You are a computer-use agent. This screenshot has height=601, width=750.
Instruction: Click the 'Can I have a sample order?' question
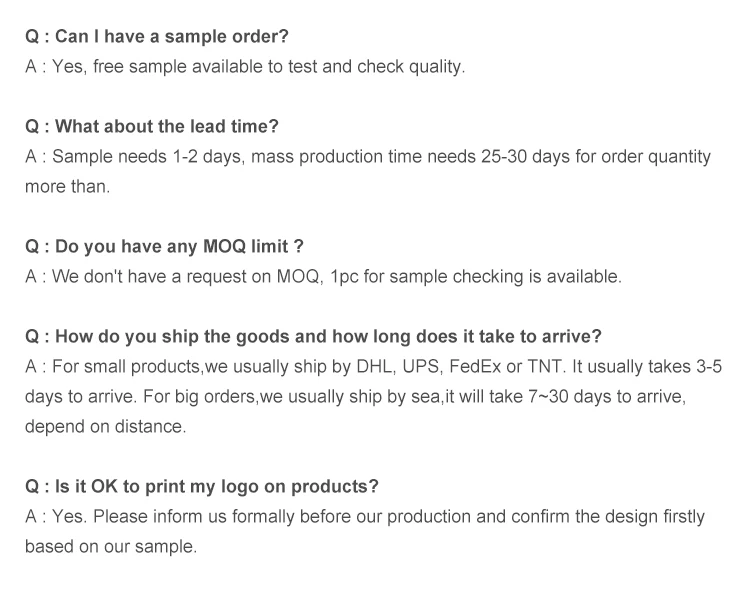pyautogui.click(x=157, y=37)
